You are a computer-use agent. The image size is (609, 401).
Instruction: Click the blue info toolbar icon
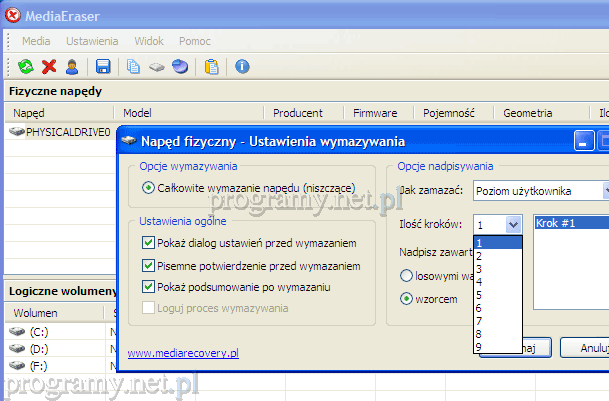pyautogui.click(x=242, y=67)
